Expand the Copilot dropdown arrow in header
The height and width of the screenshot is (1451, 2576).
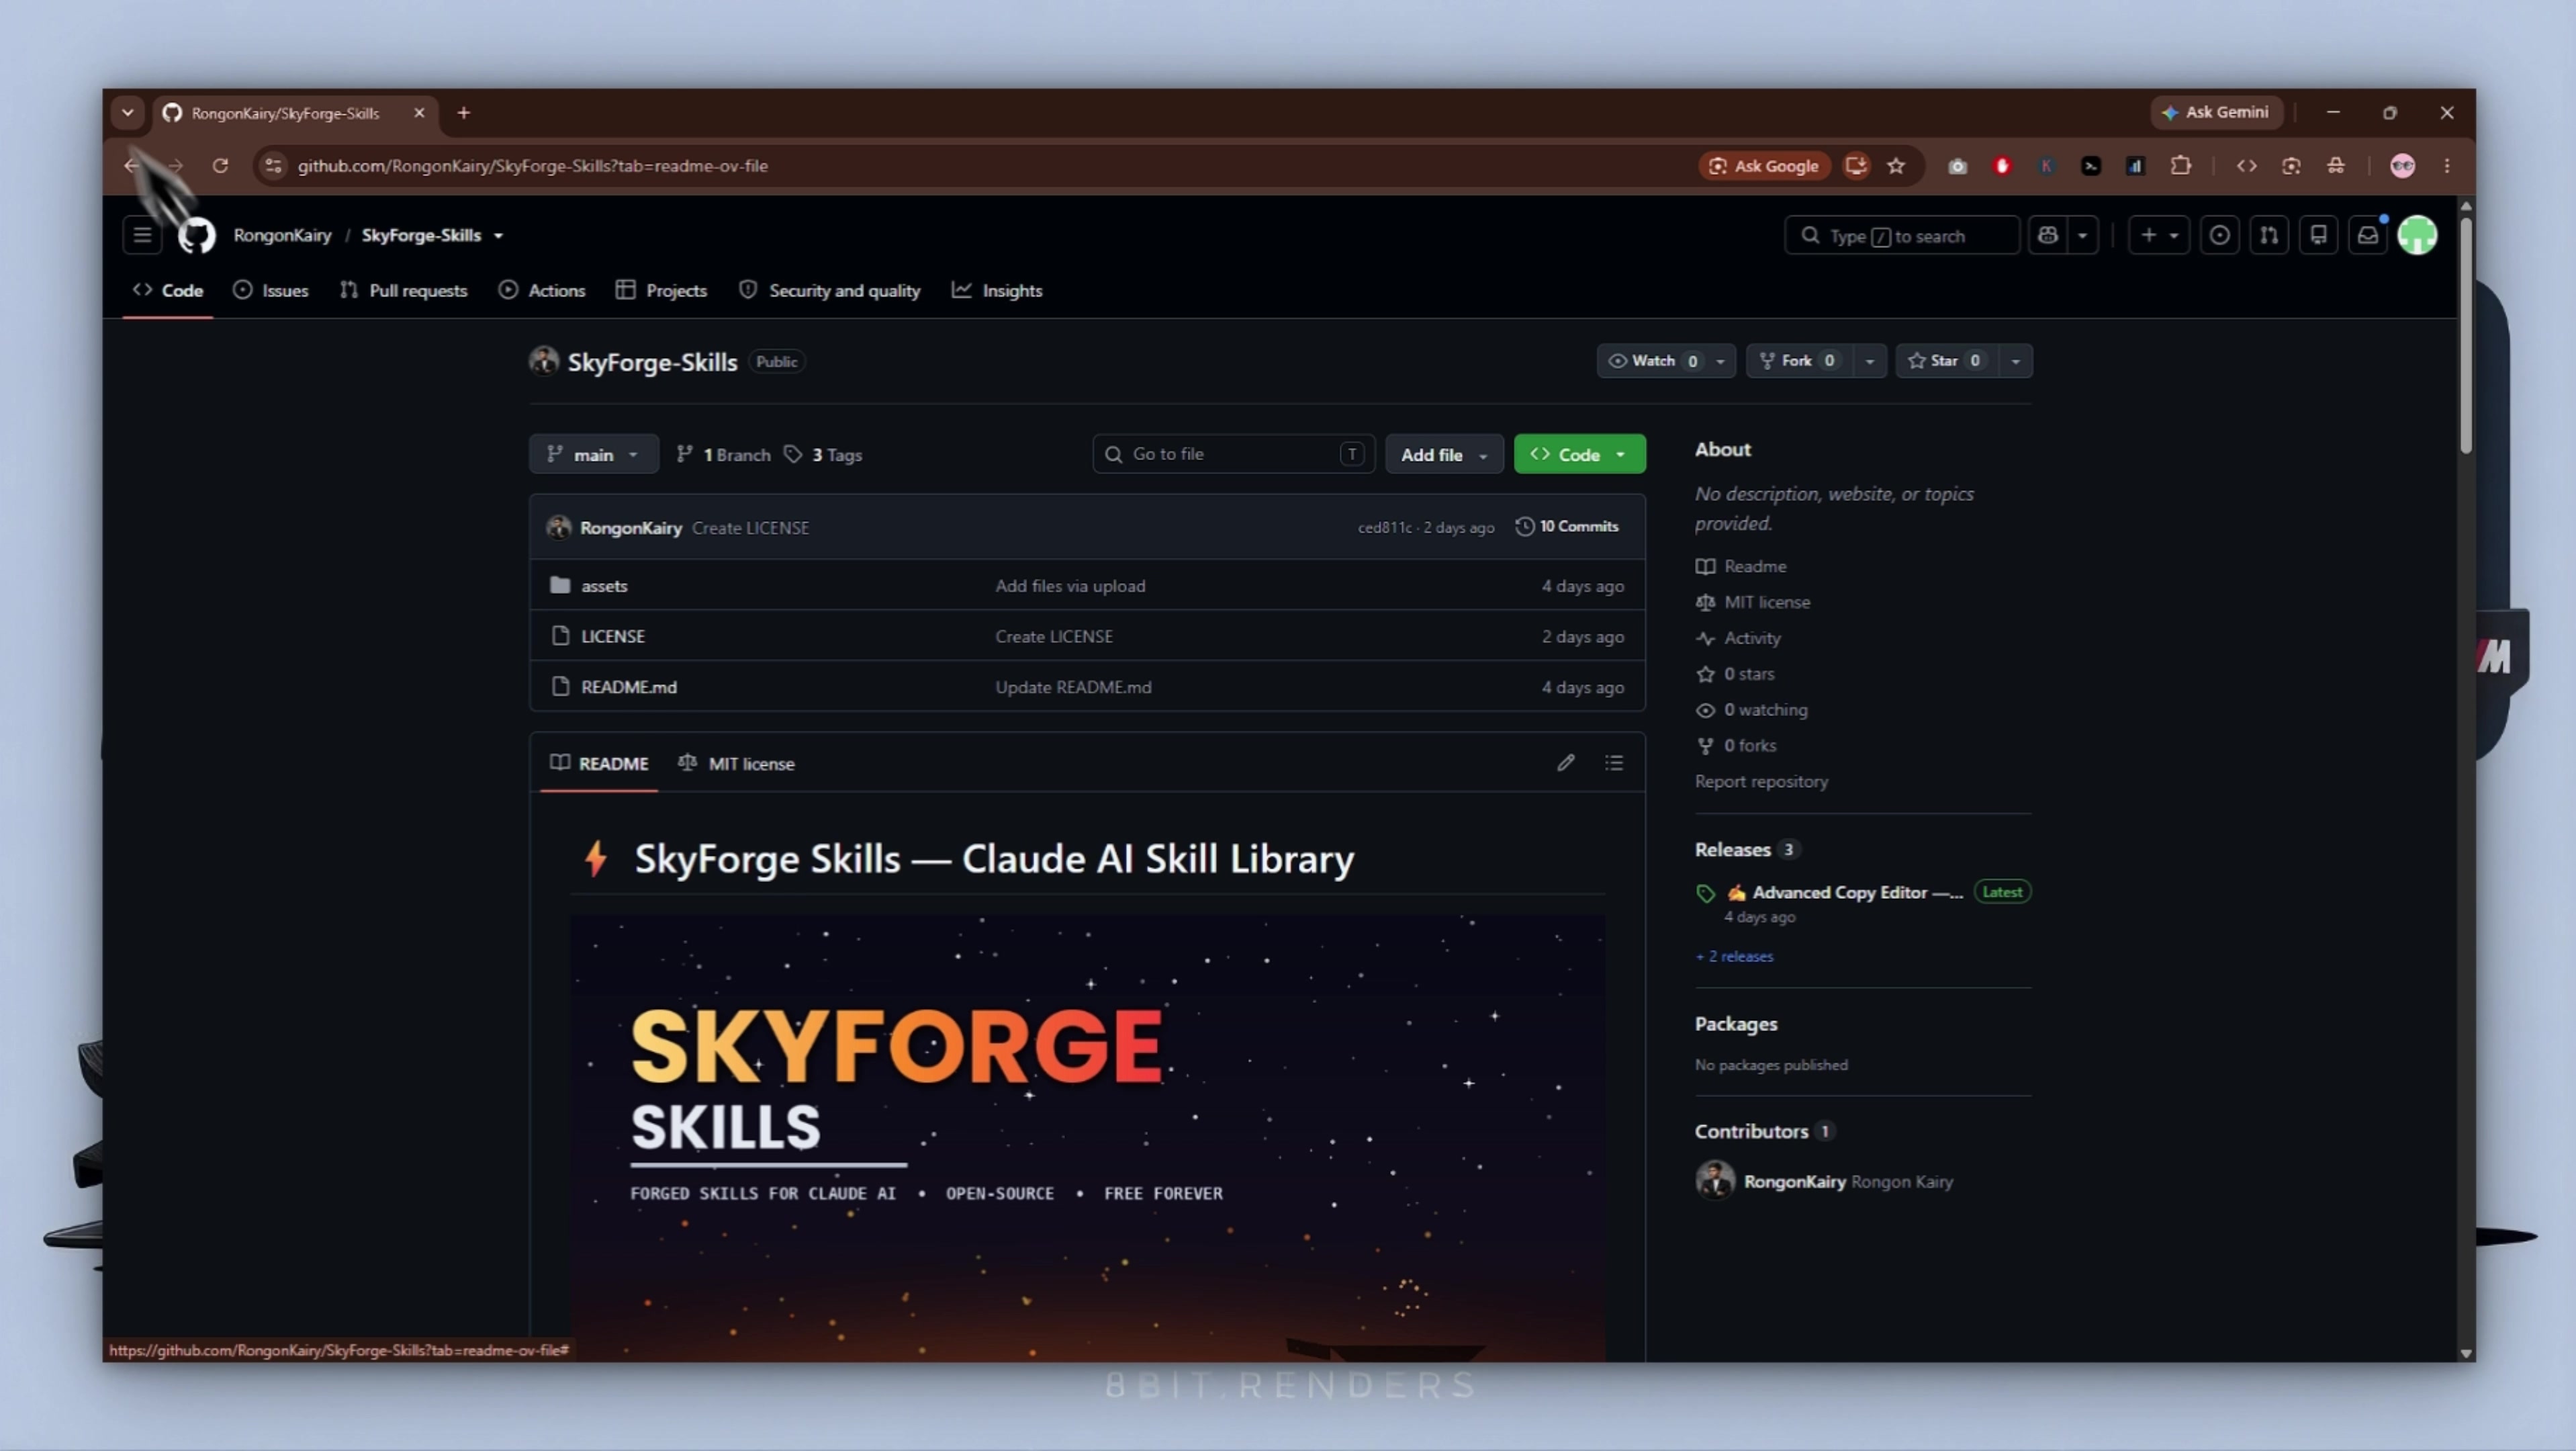tap(2083, 235)
